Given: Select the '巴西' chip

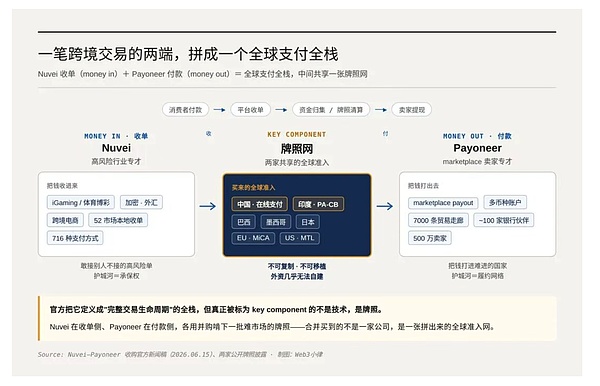Looking at the screenshot, I should click(244, 222).
